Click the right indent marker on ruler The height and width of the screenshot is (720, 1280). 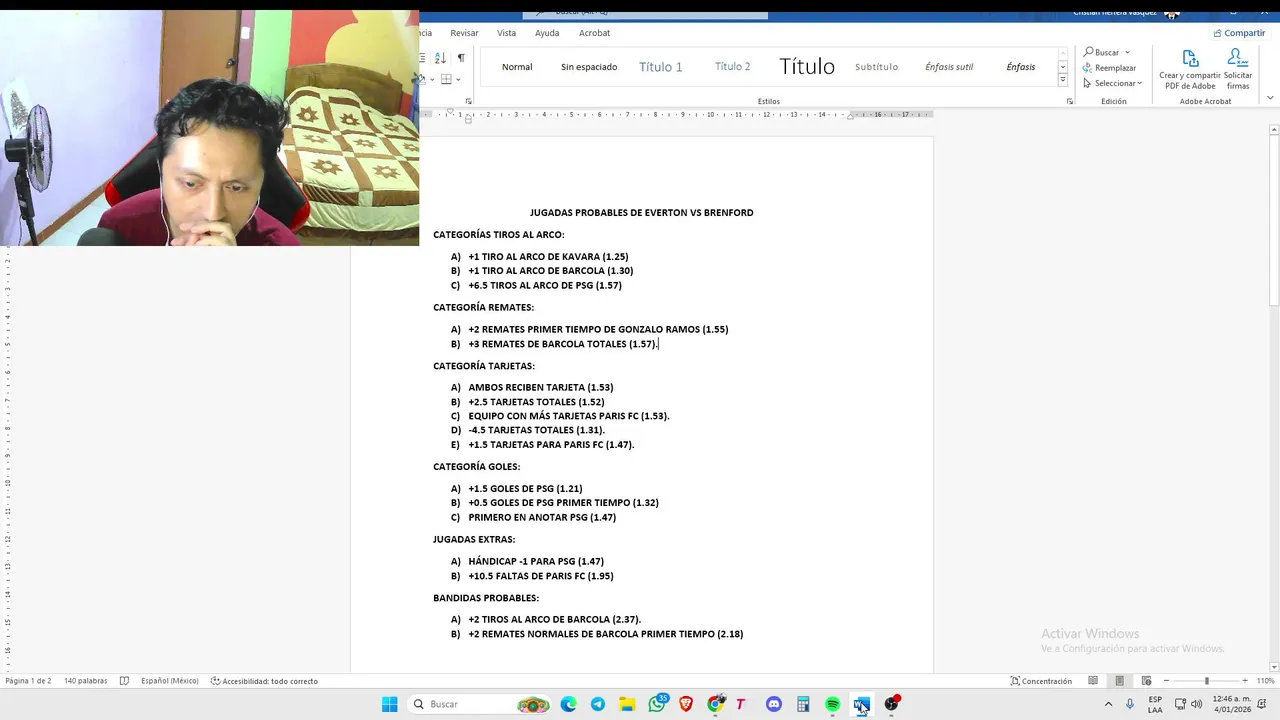coord(850,116)
